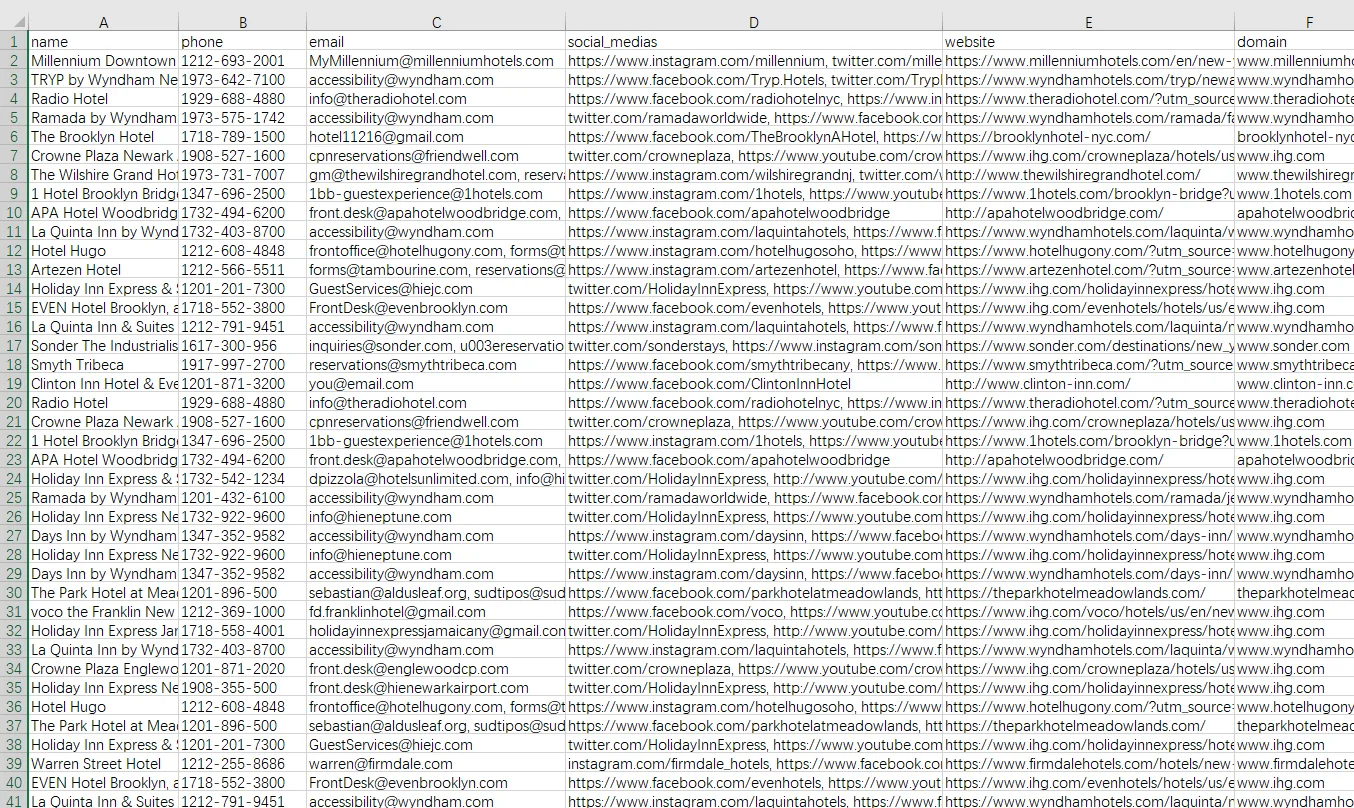The width and height of the screenshot is (1354, 808).
Task: Select 'Artezen Hotel' name cell
Action: pyautogui.click(x=104, y=270)
